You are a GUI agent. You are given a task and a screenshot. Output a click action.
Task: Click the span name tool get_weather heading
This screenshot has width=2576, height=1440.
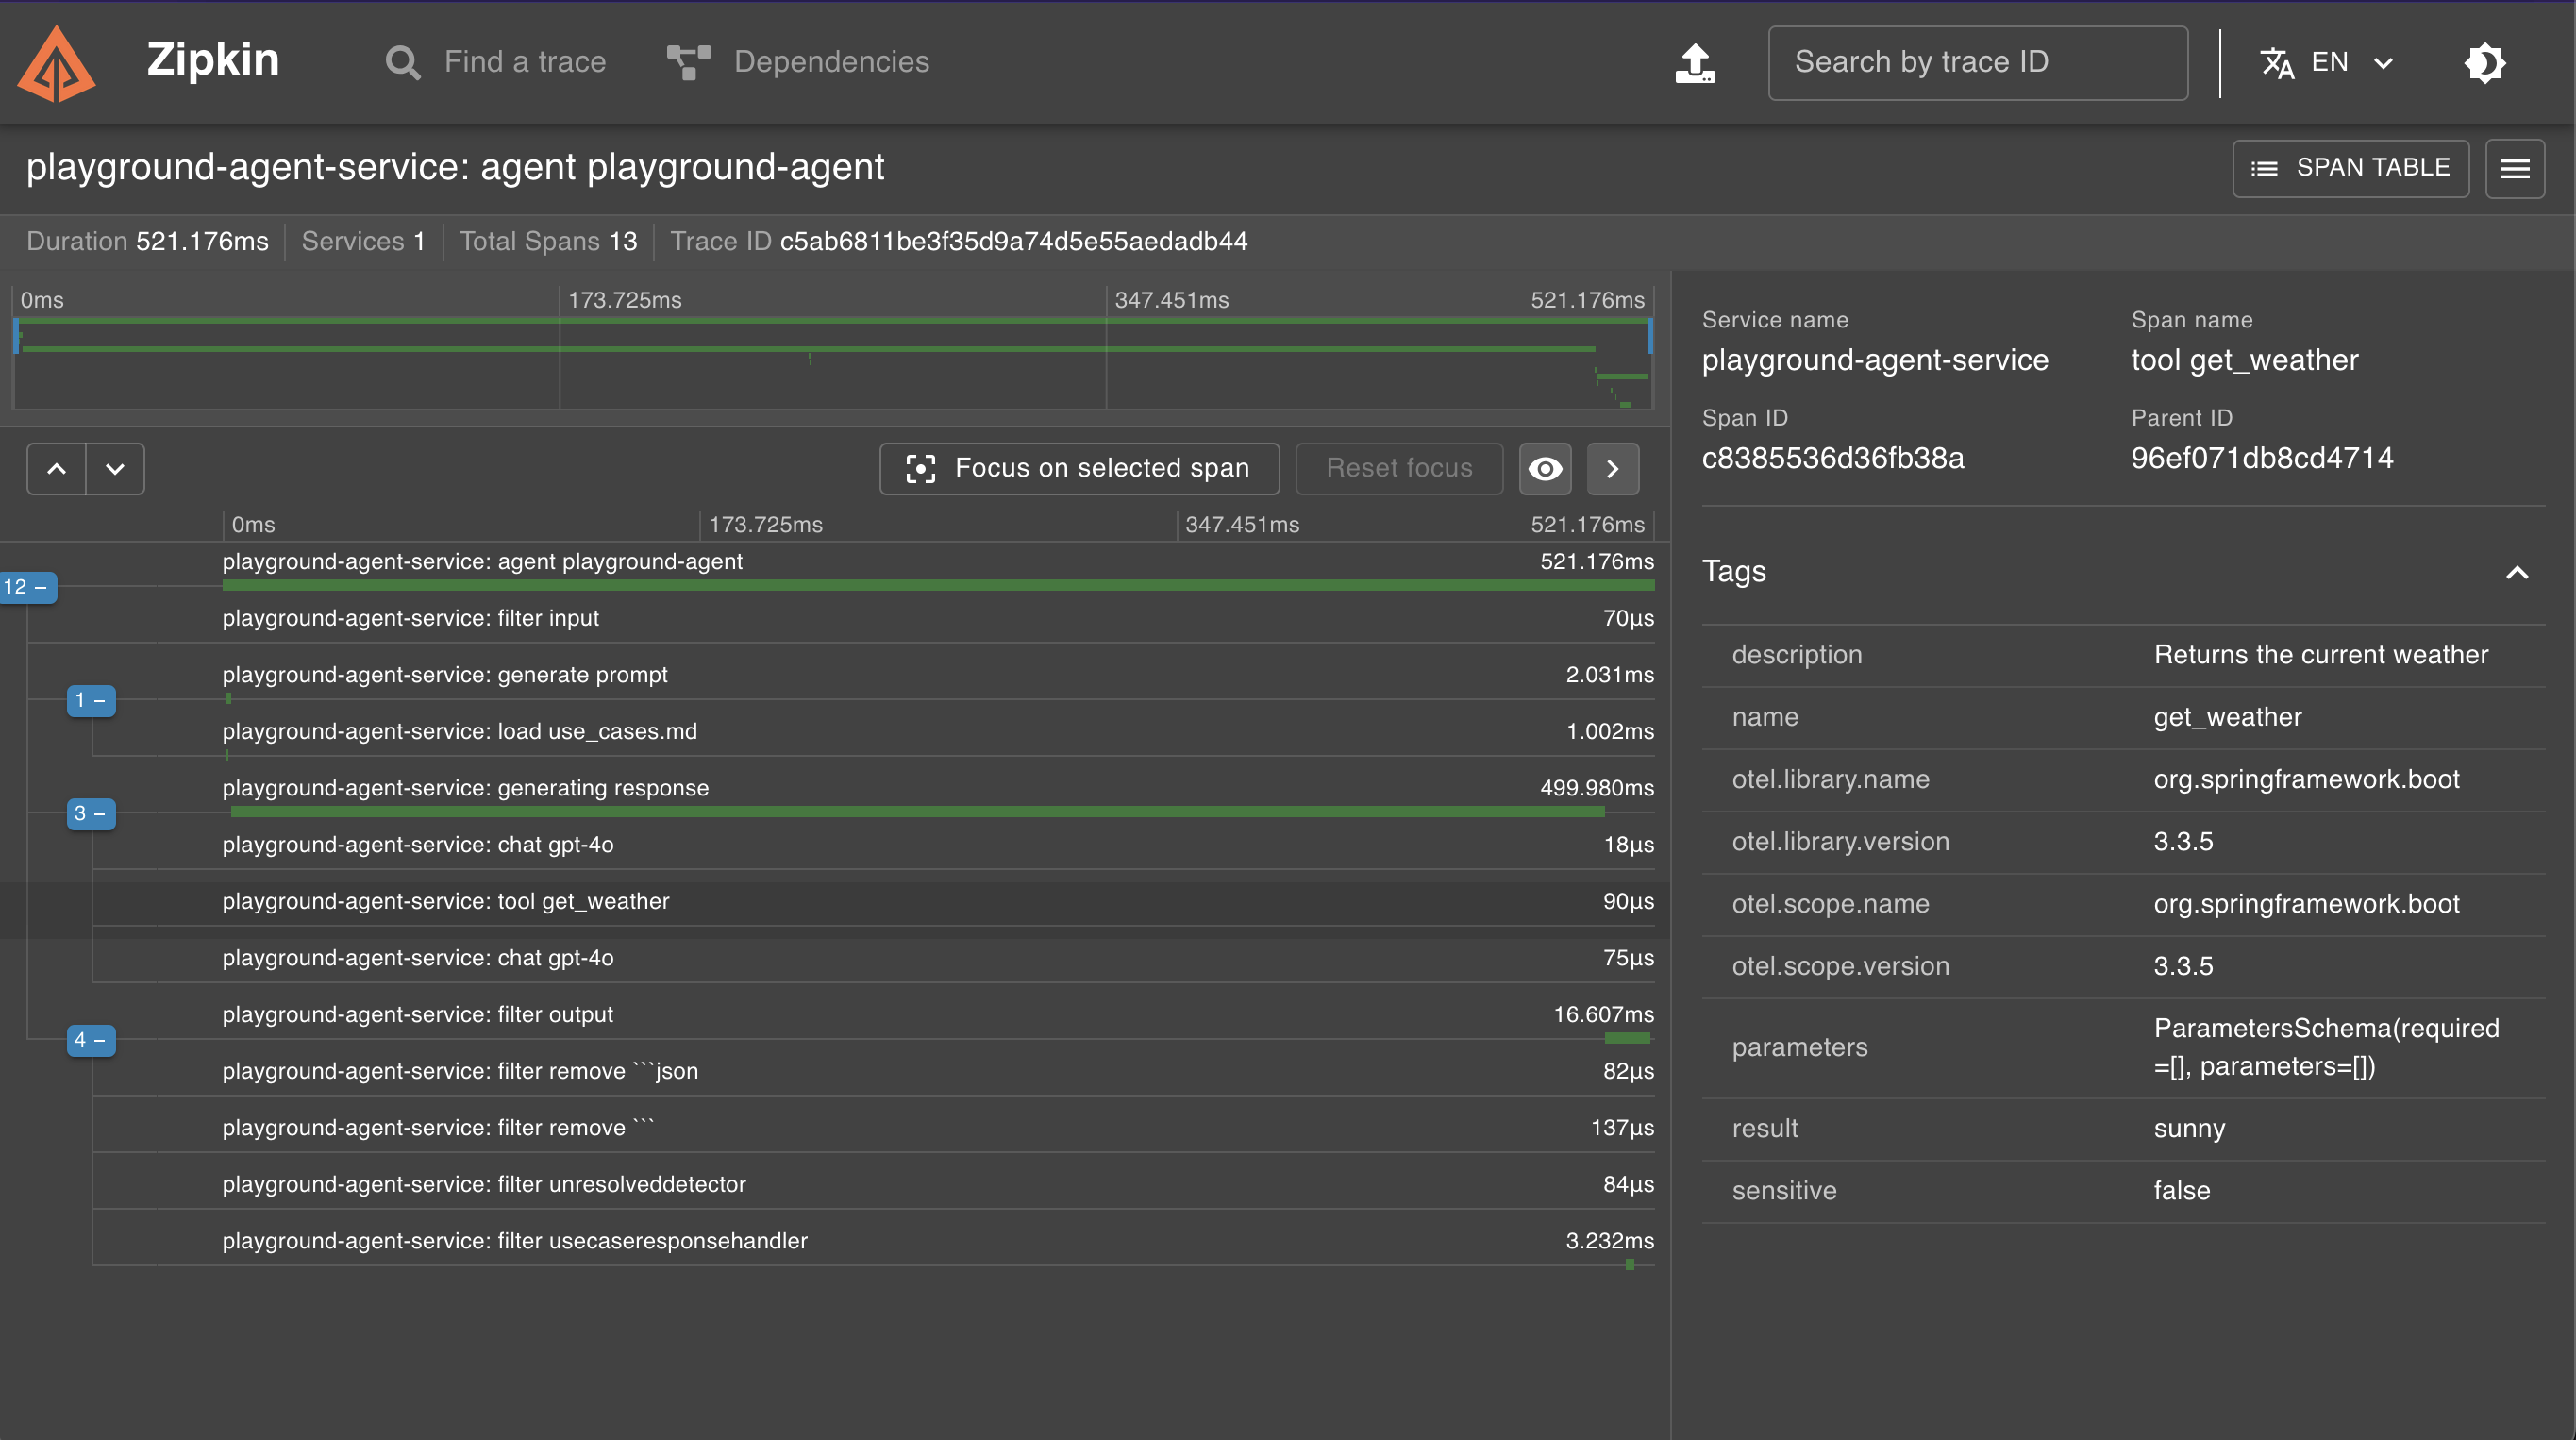(2244, 361)
